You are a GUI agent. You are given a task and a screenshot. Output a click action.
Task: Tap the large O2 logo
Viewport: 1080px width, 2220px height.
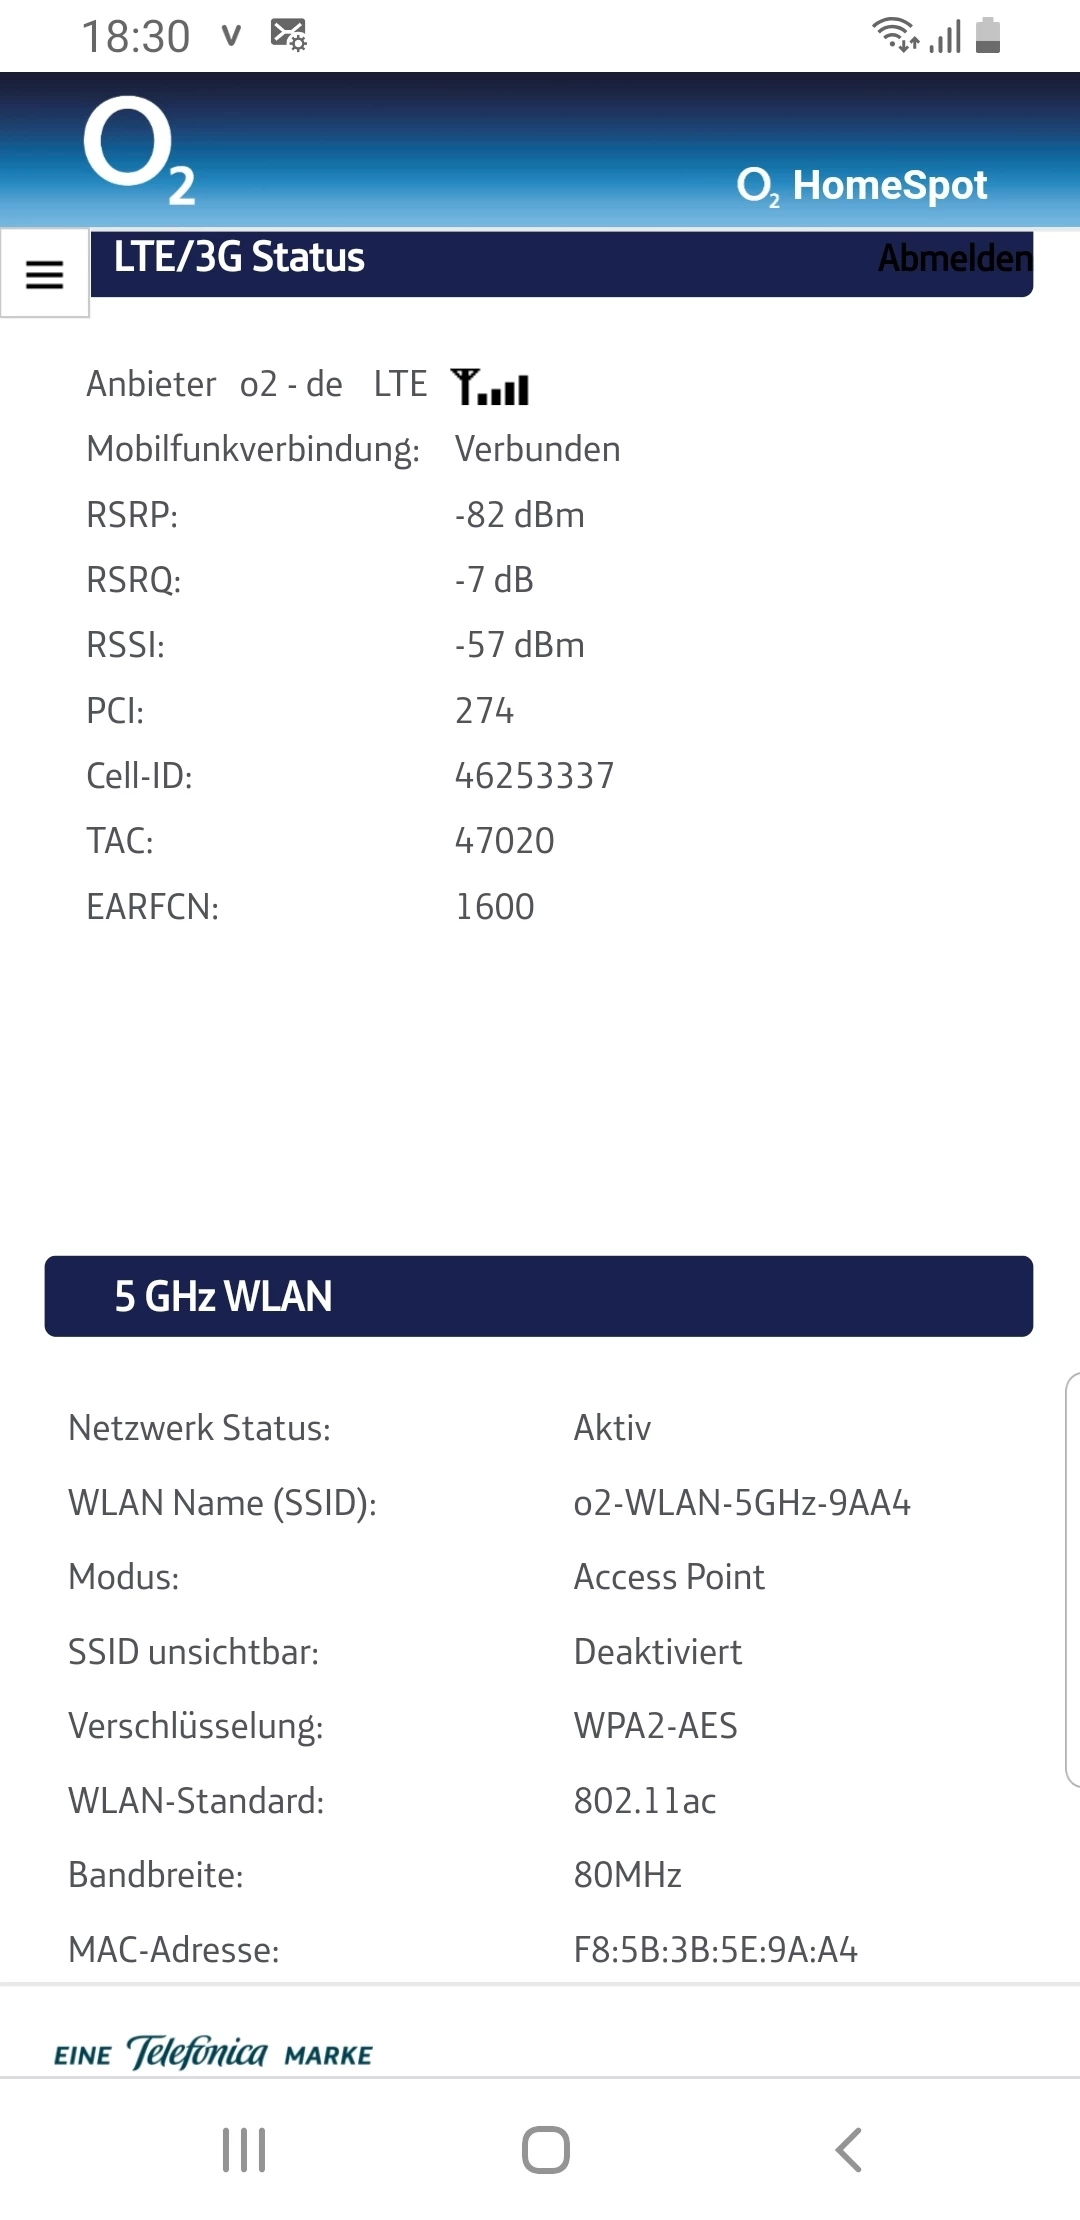click(x=139, y=151)
